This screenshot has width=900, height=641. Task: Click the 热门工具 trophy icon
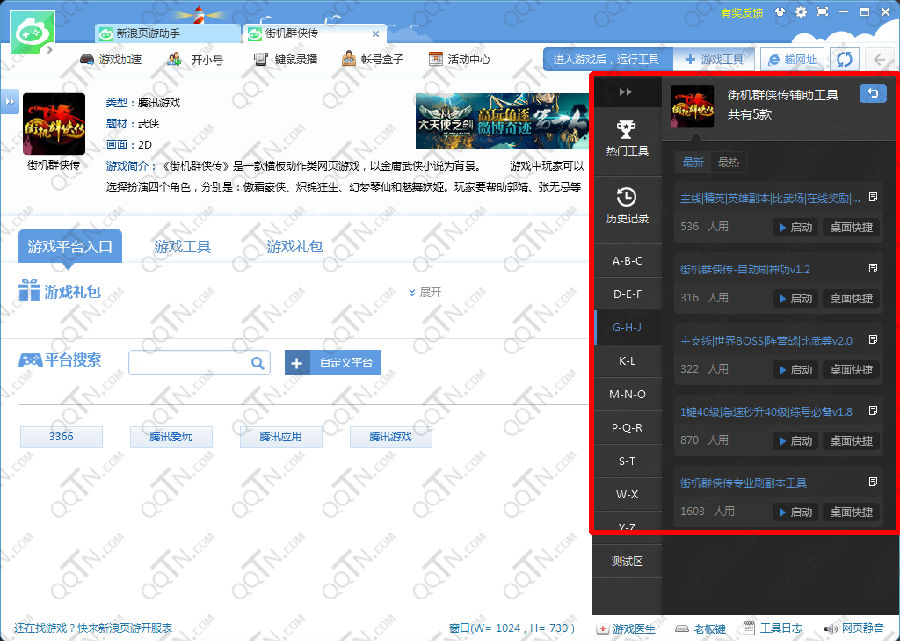tap(627, 130)
